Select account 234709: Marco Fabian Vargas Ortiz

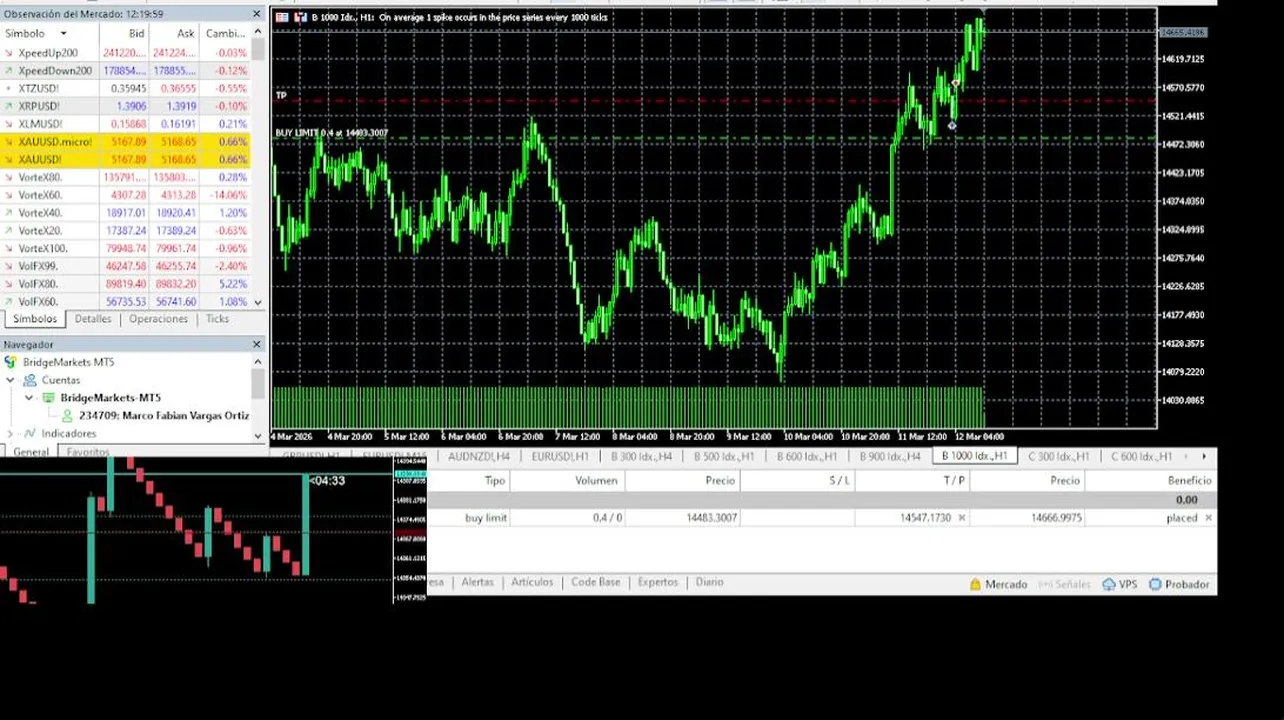164,415
